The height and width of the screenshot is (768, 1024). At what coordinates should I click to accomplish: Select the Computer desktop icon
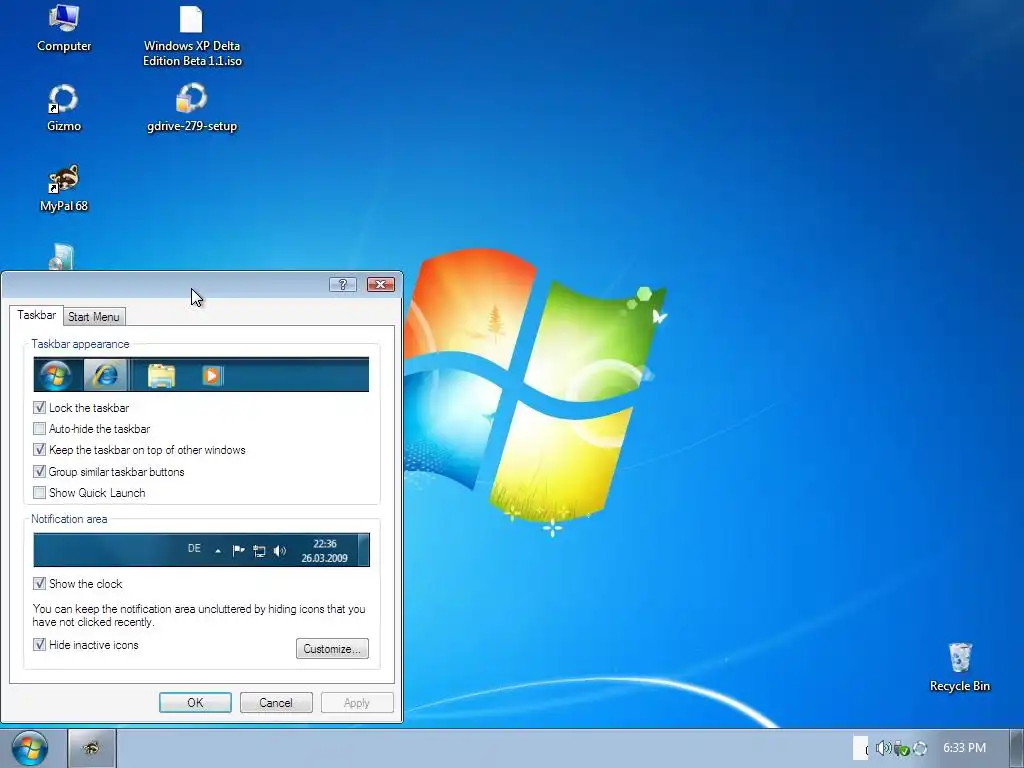(x=63, y=29)
